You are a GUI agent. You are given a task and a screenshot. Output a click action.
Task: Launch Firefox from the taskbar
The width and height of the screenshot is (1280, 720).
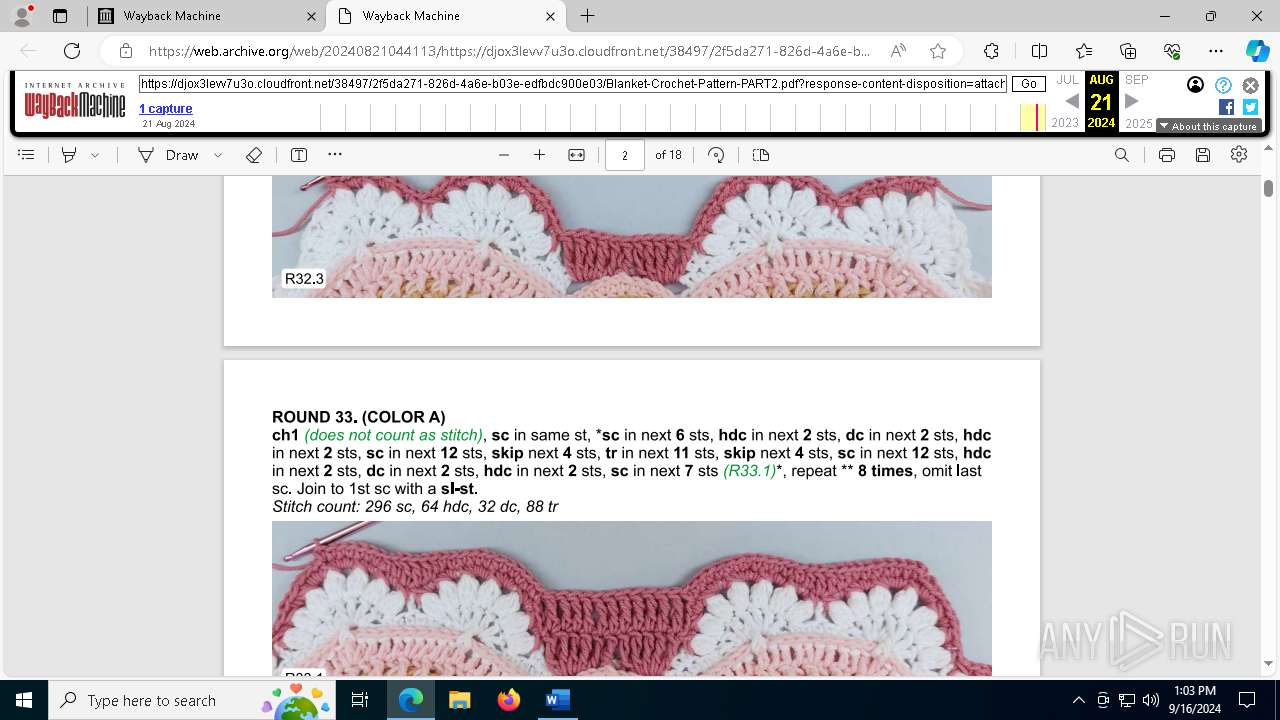coord(509,700)
